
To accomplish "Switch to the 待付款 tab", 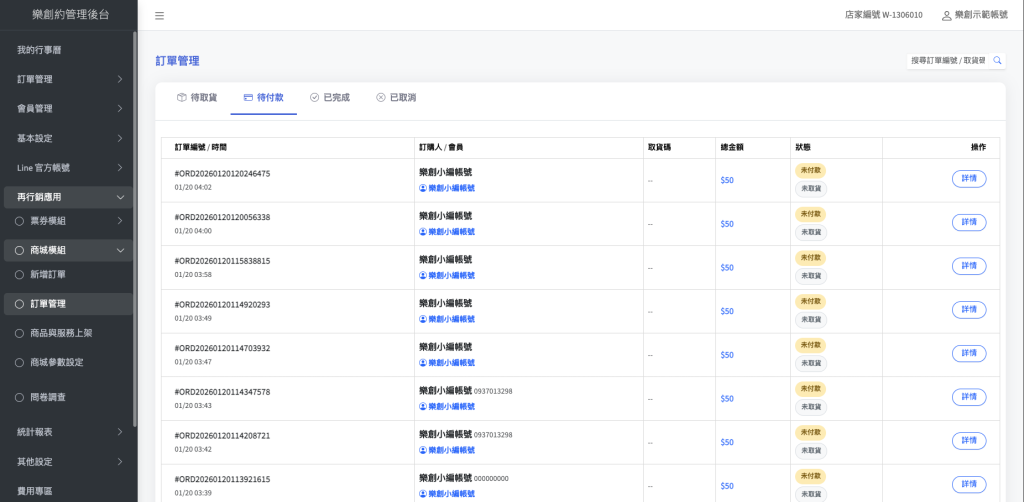I will [263, 98].
